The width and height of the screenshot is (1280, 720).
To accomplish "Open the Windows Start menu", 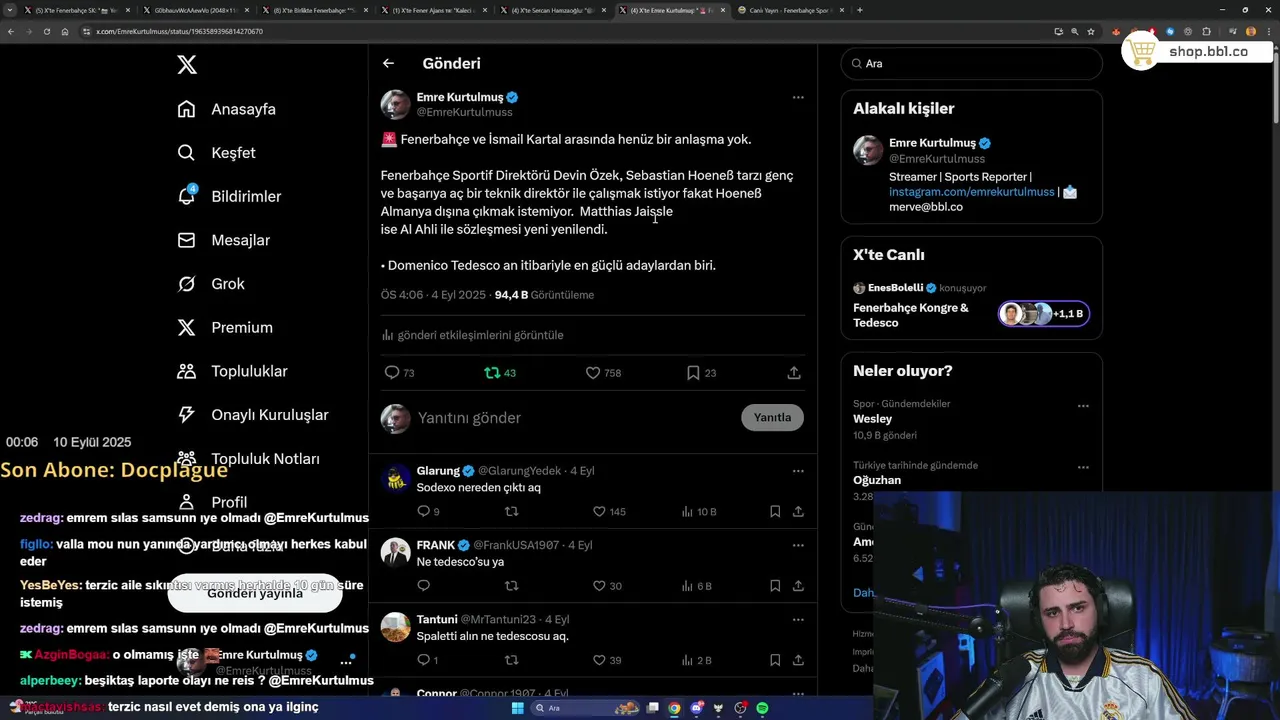I will click(517, 708).
